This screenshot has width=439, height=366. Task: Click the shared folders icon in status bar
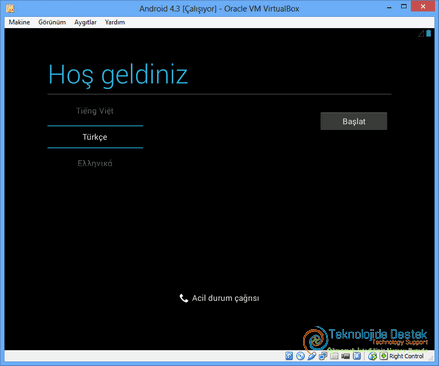[334, 356]
